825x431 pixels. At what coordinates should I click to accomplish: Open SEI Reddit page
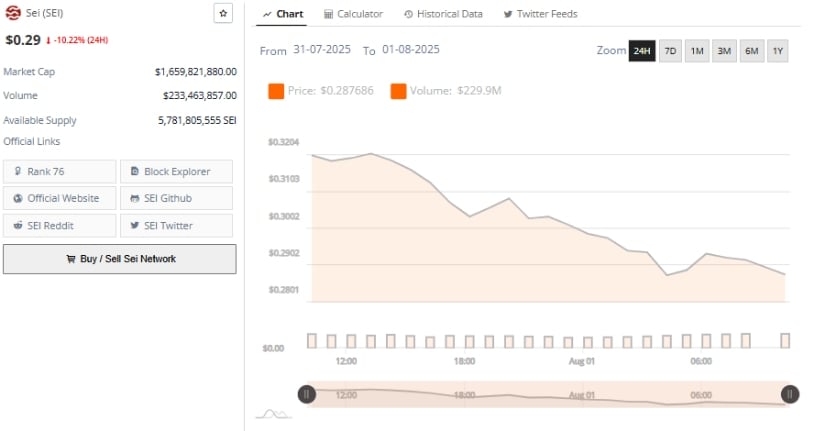(59, 225)
